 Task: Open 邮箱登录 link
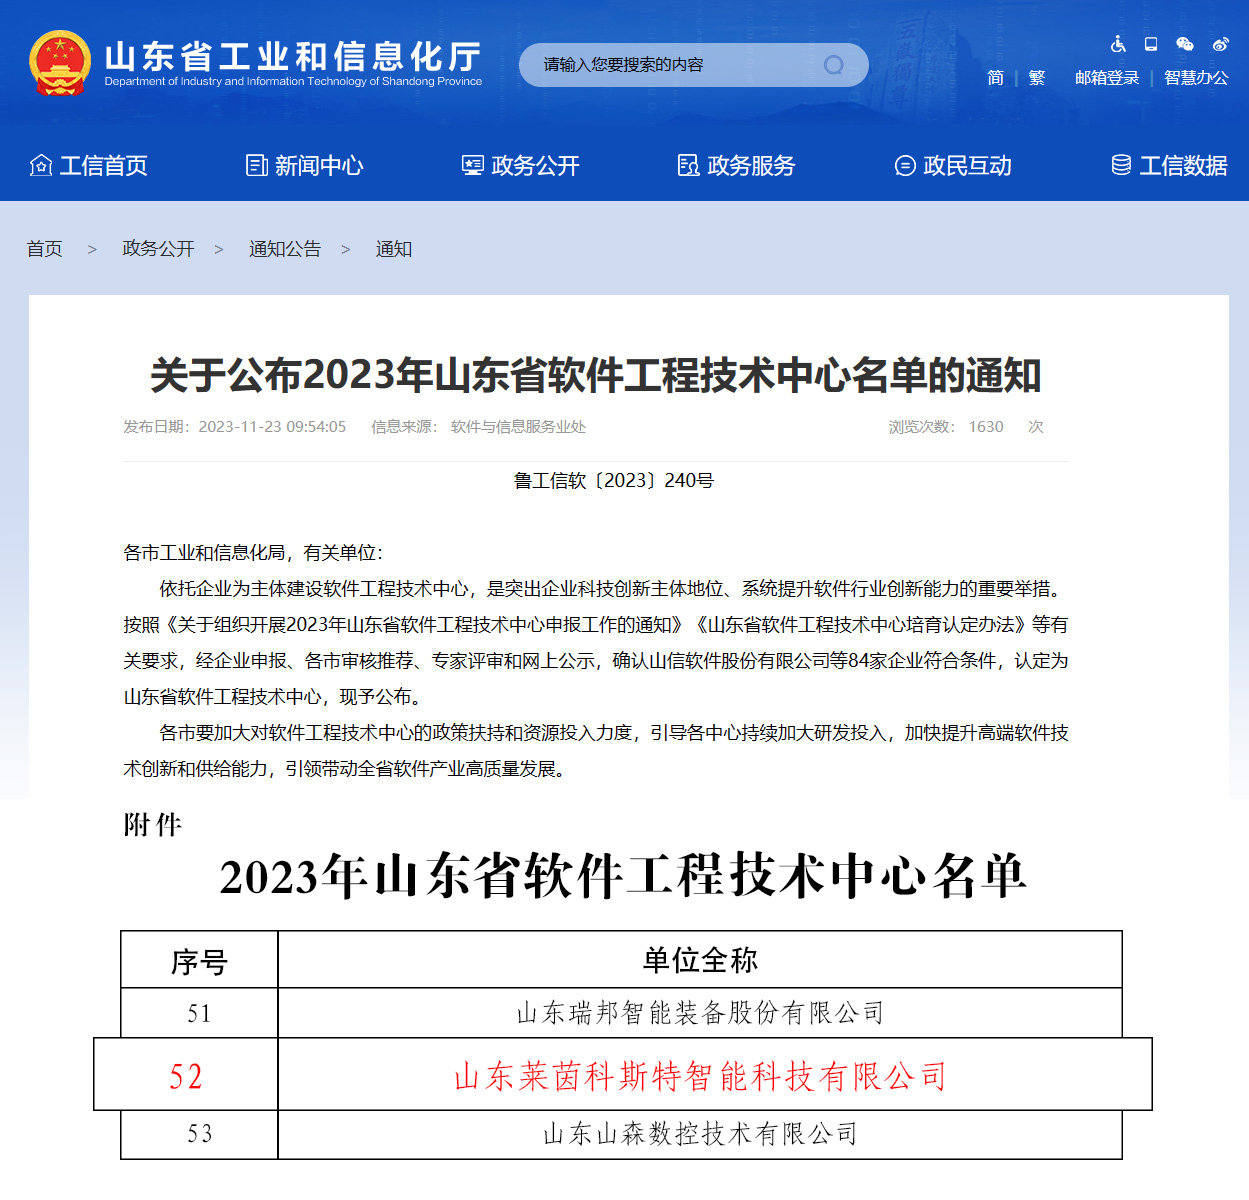(1107, 78)
